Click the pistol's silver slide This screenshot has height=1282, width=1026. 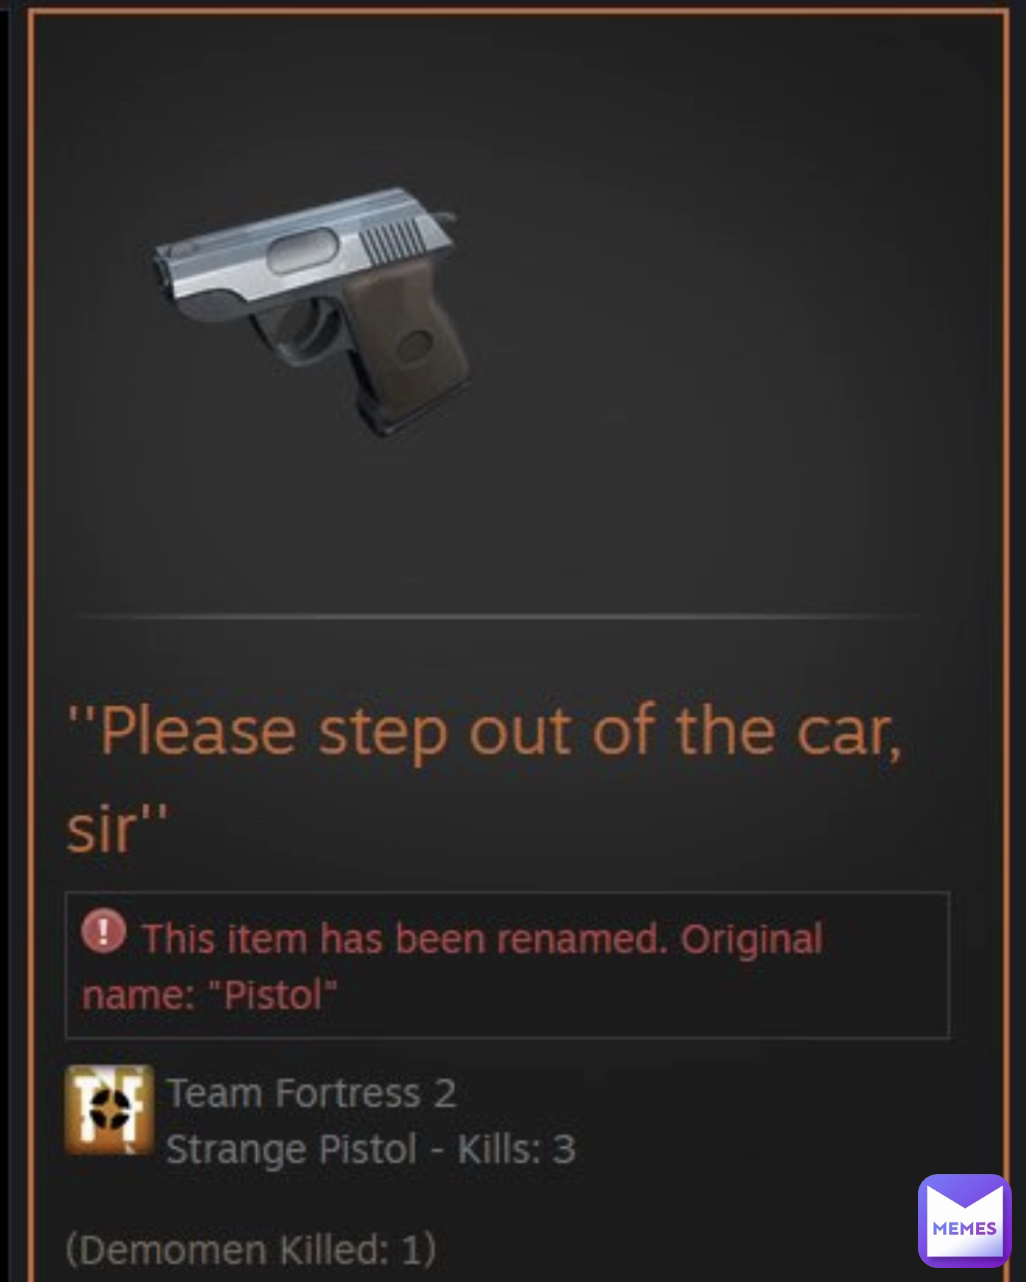click(300, 247)
